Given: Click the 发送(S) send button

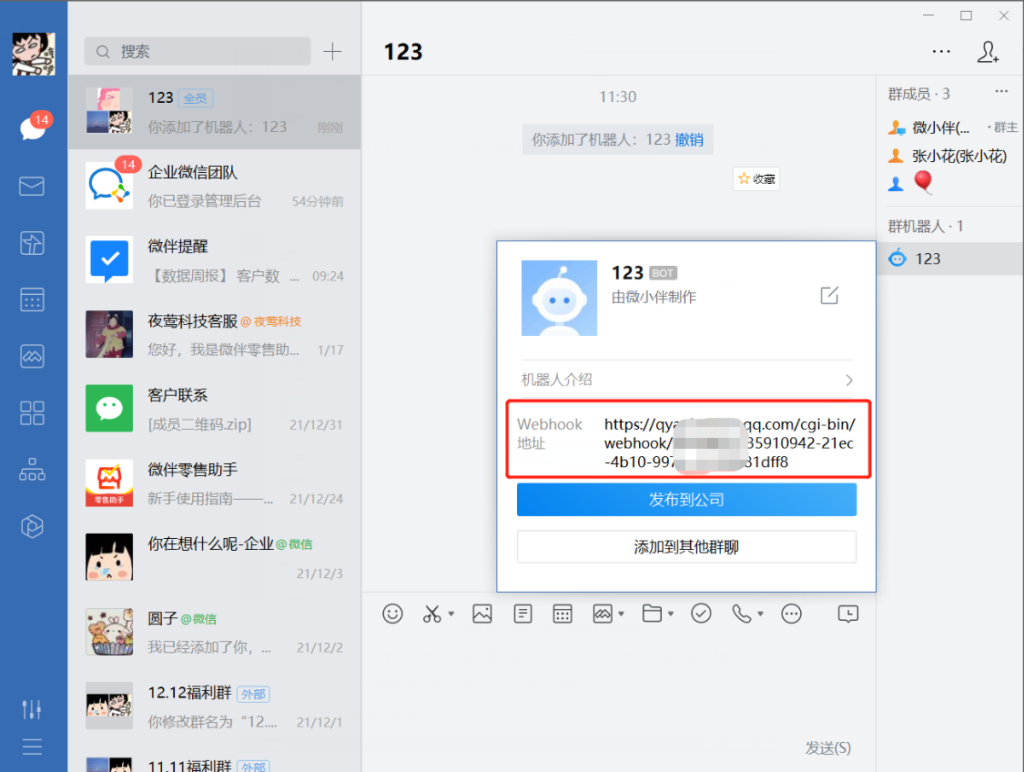Looking at the screenshot, I should pos(827,748).
